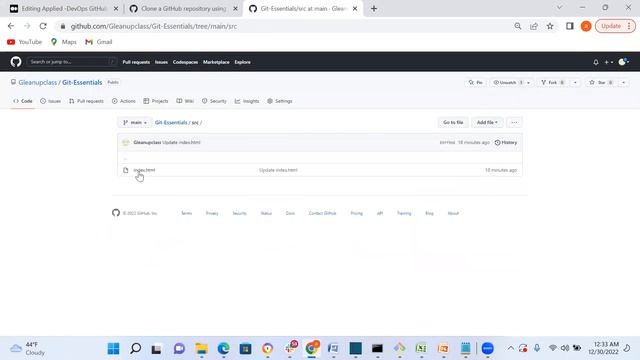Open the Git-Essentials repository link
640x360 pixels.
[x=82, y=82]
